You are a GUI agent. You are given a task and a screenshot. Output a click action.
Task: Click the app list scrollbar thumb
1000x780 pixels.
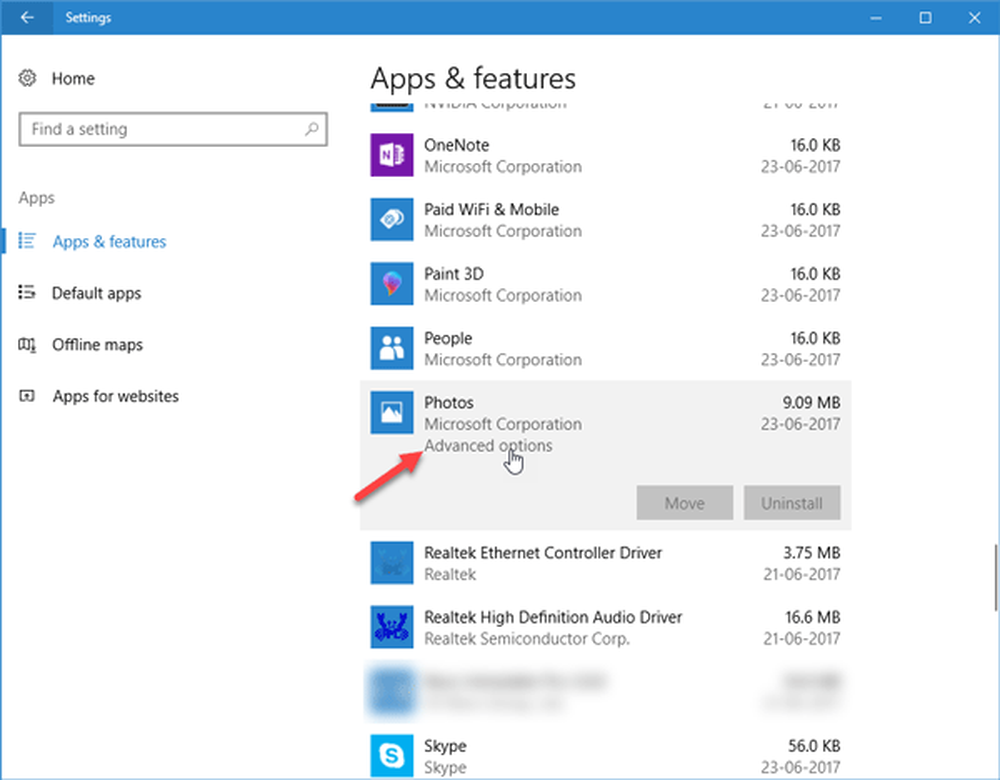coord(994,576)
